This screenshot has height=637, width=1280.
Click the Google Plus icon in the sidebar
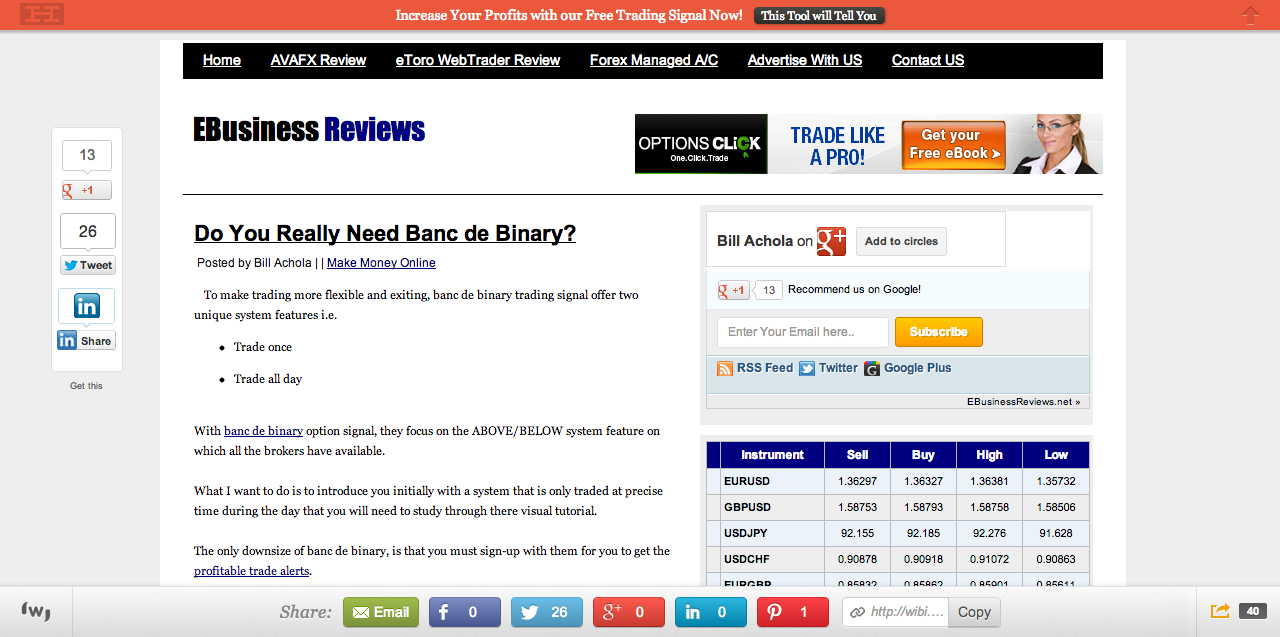872,369
